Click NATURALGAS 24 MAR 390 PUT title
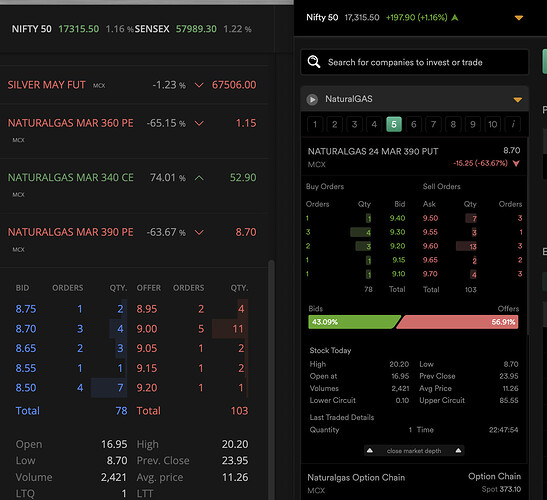Viewport: 547px width, 500px height. point(373,151)
